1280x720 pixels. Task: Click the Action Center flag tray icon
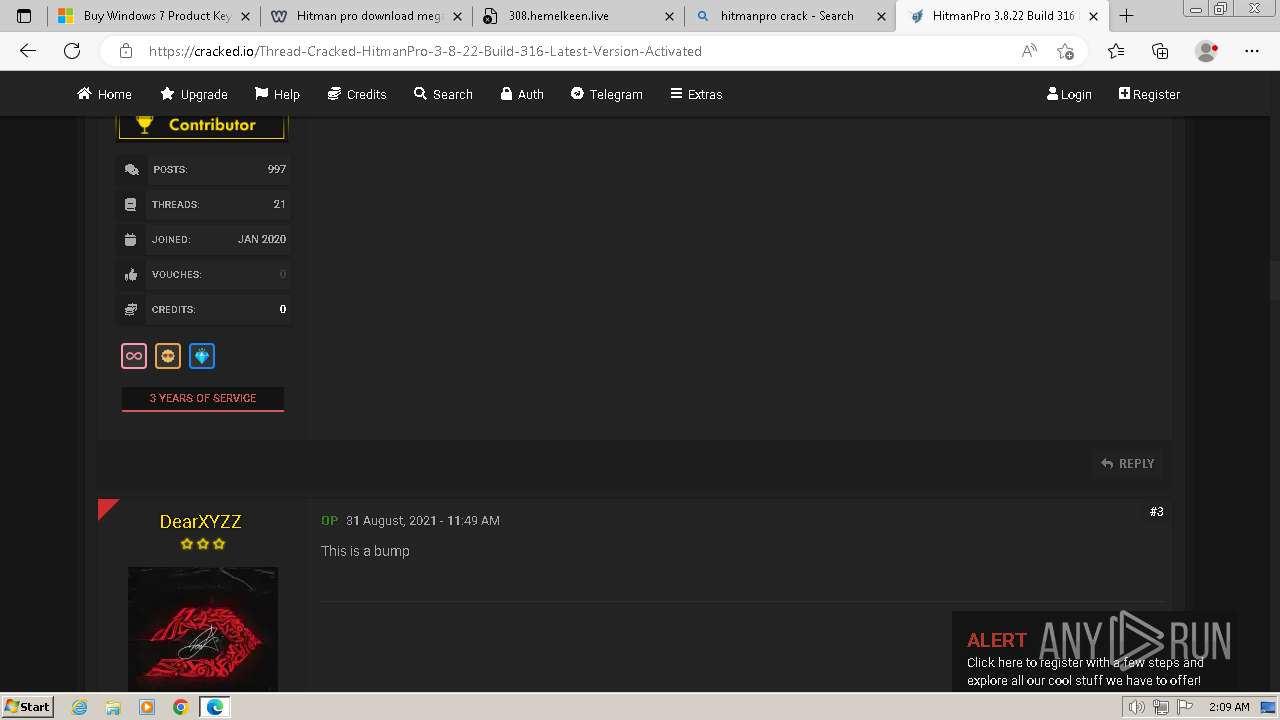1184,707
